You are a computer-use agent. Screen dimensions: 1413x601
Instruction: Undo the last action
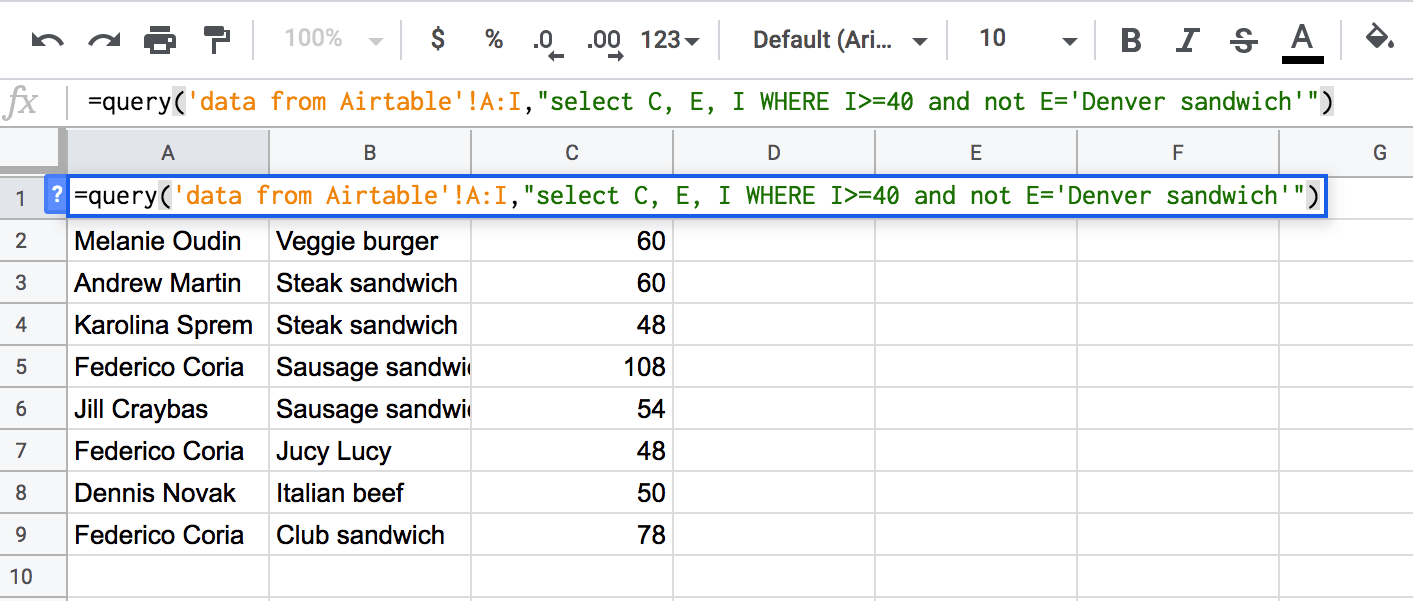pos(47,40)
